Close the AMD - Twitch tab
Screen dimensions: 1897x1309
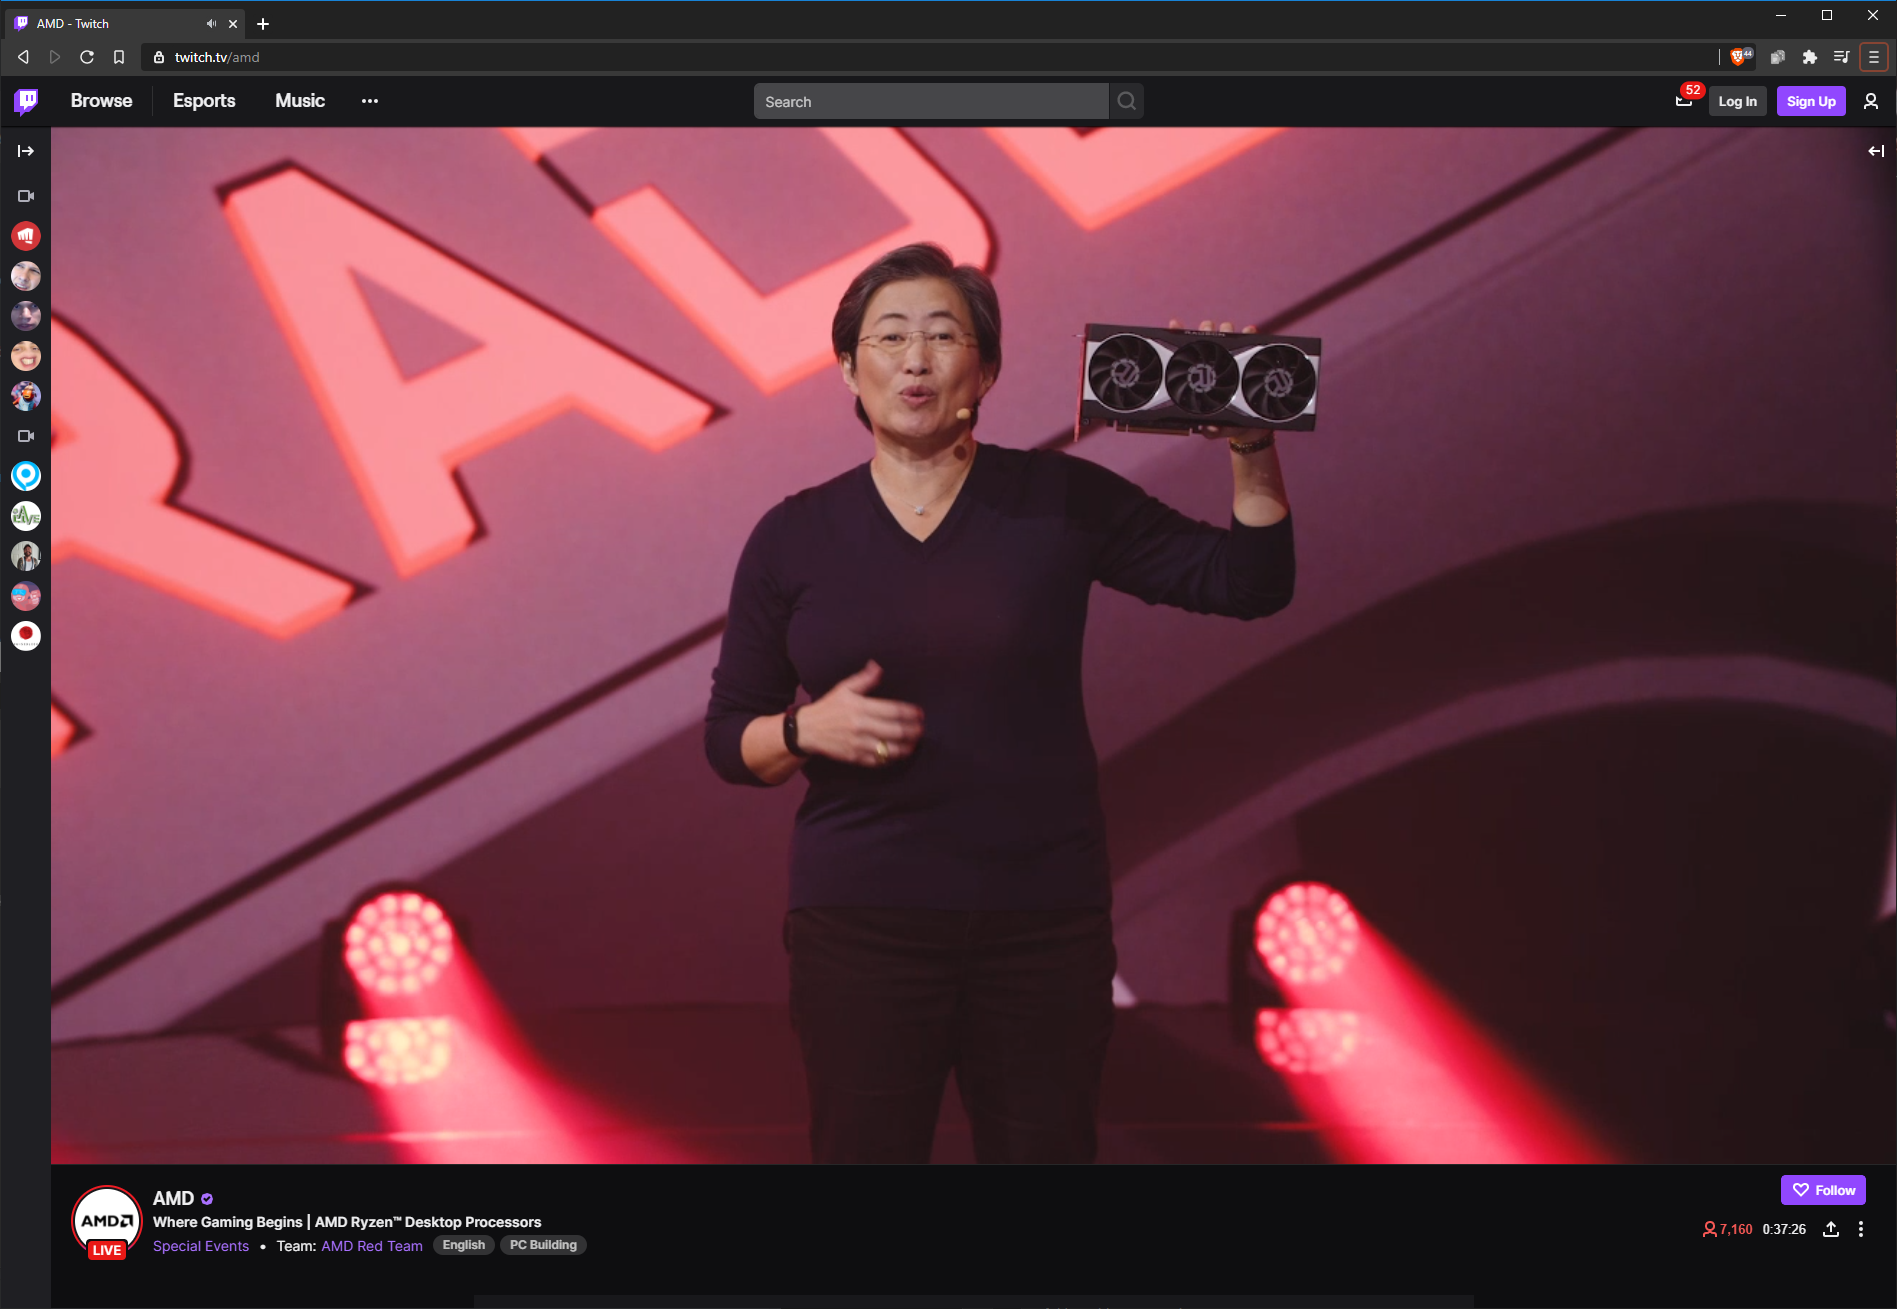click(x=233, y=23)
